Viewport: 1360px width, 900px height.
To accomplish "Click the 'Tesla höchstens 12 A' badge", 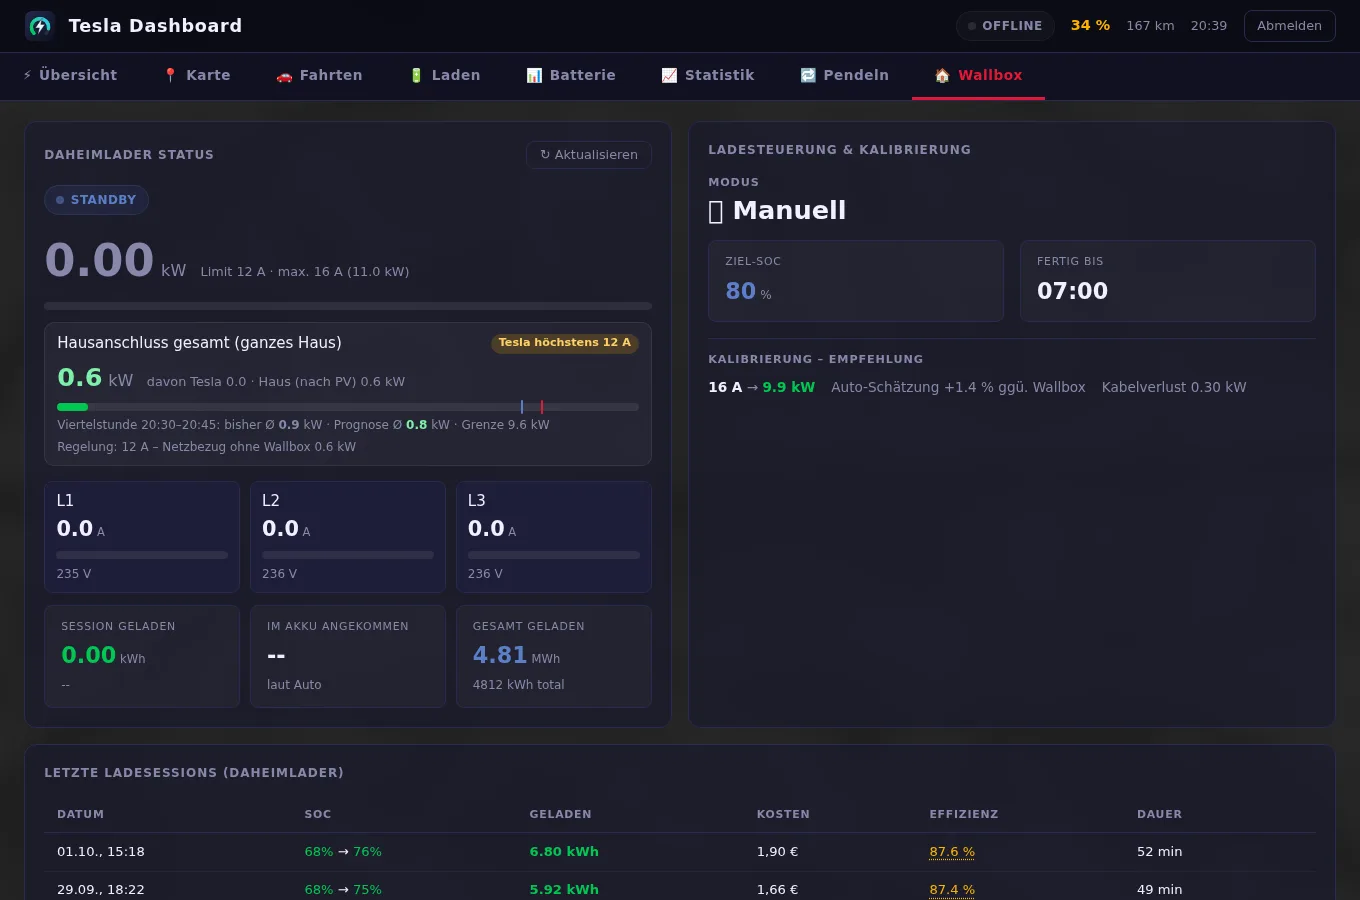I will (x=565, y=343).
